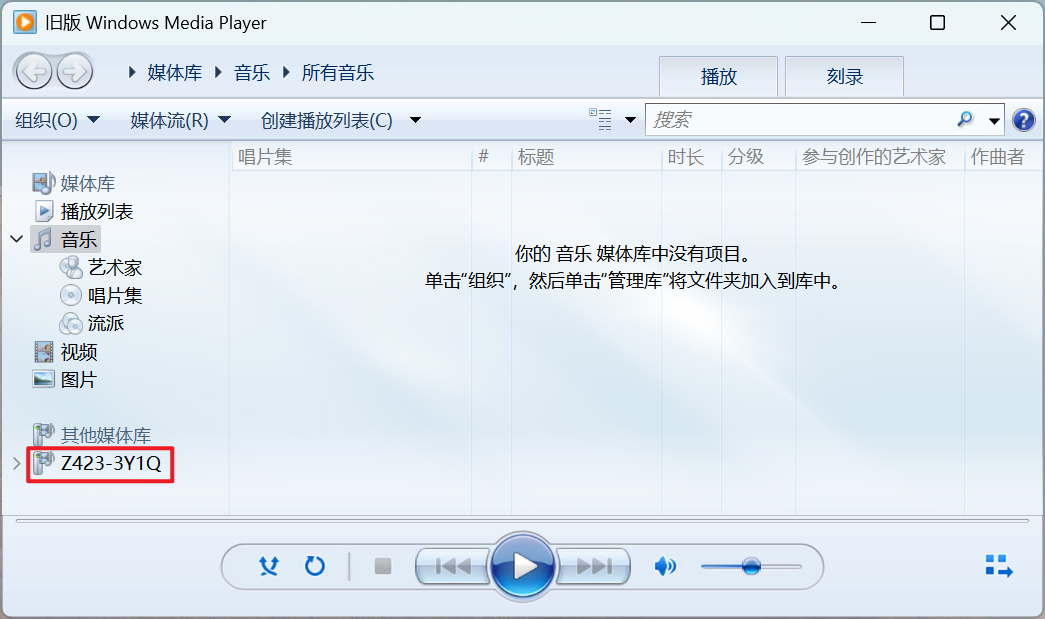Screen dimensions: 1045x619
Task: Click the Windows Media Player title icon
Action: coord(25,22)
